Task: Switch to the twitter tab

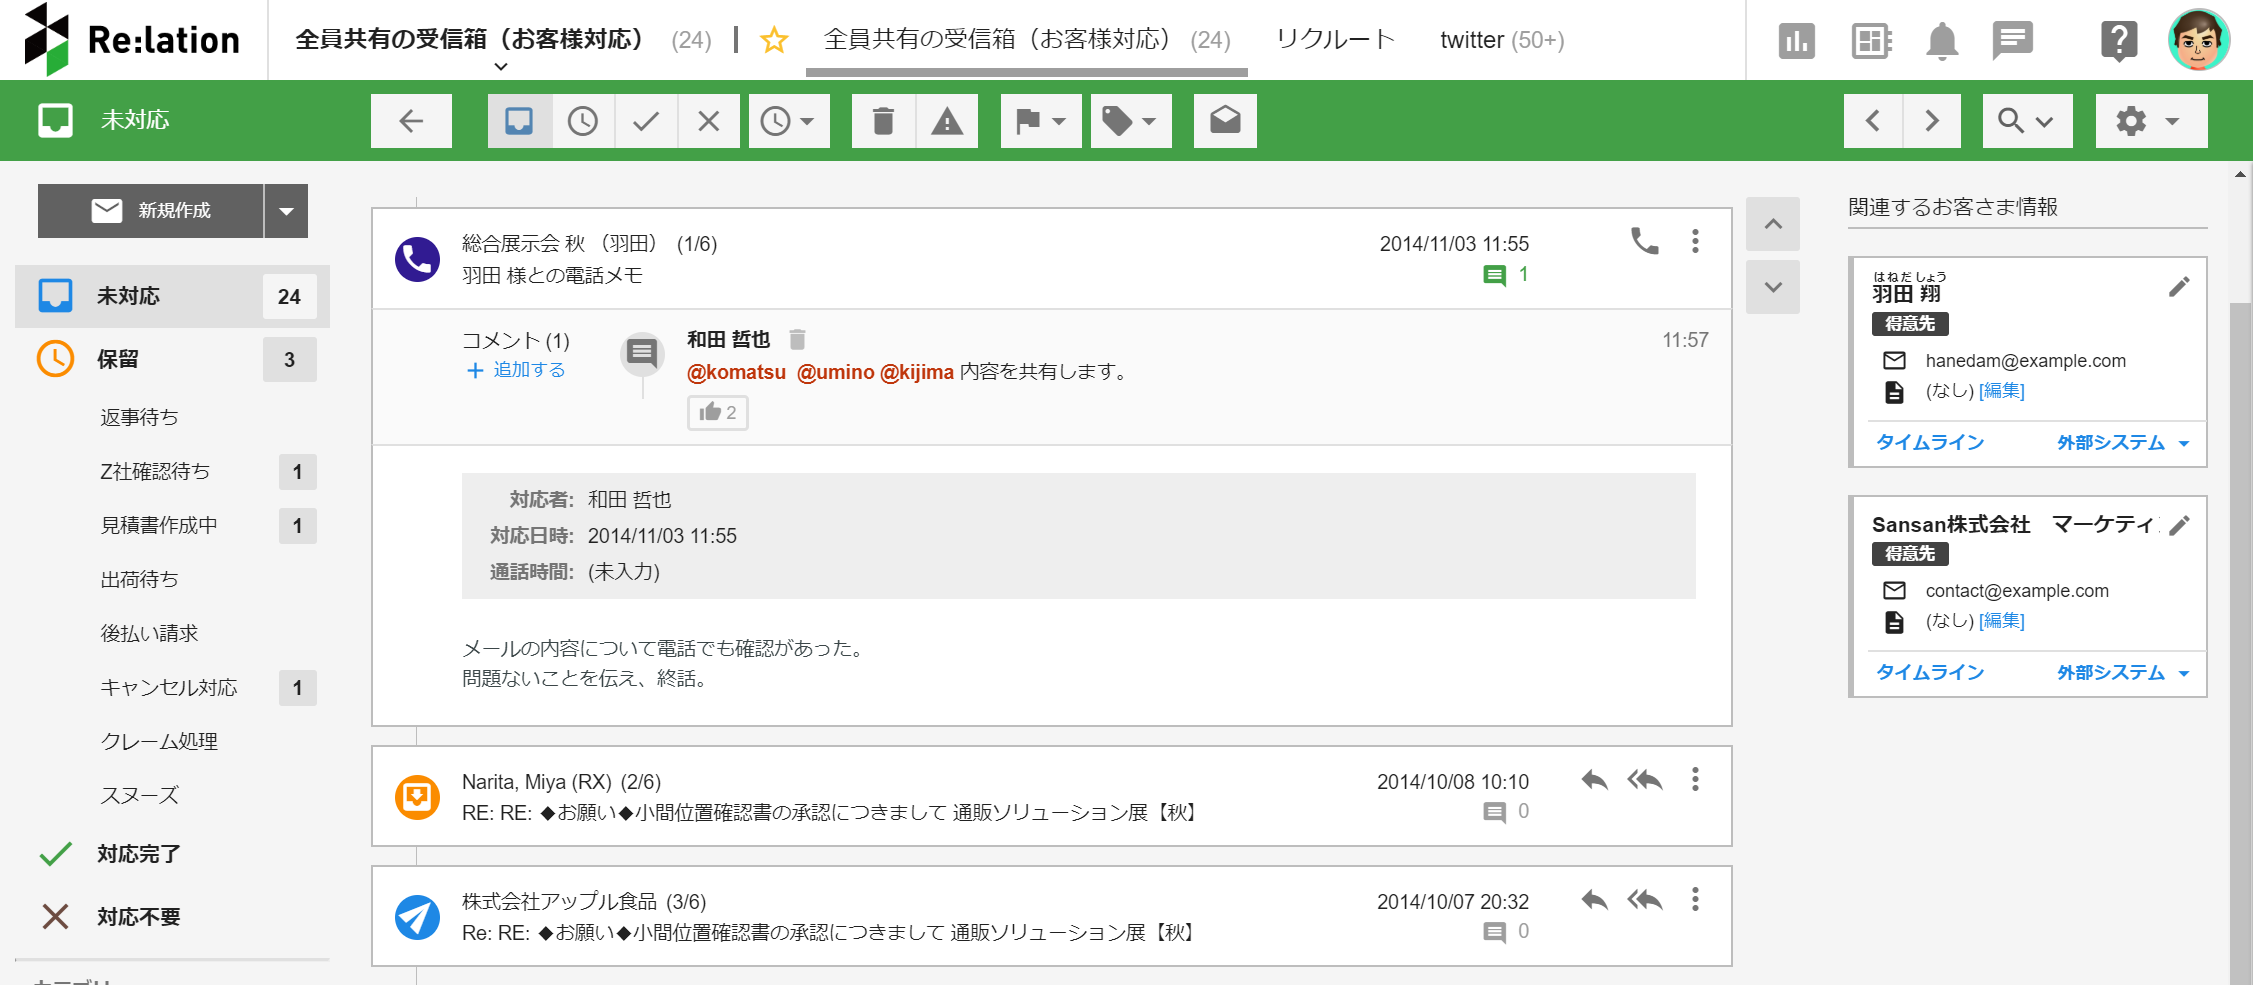Action: pyautogui.click(x=1501, y=40)
